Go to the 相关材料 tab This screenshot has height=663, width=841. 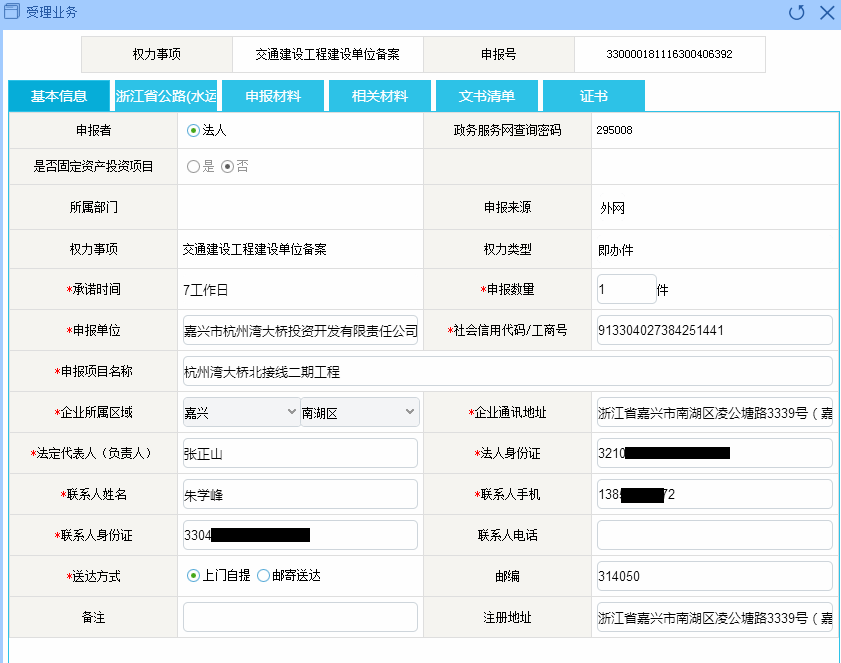pos(380,96)
